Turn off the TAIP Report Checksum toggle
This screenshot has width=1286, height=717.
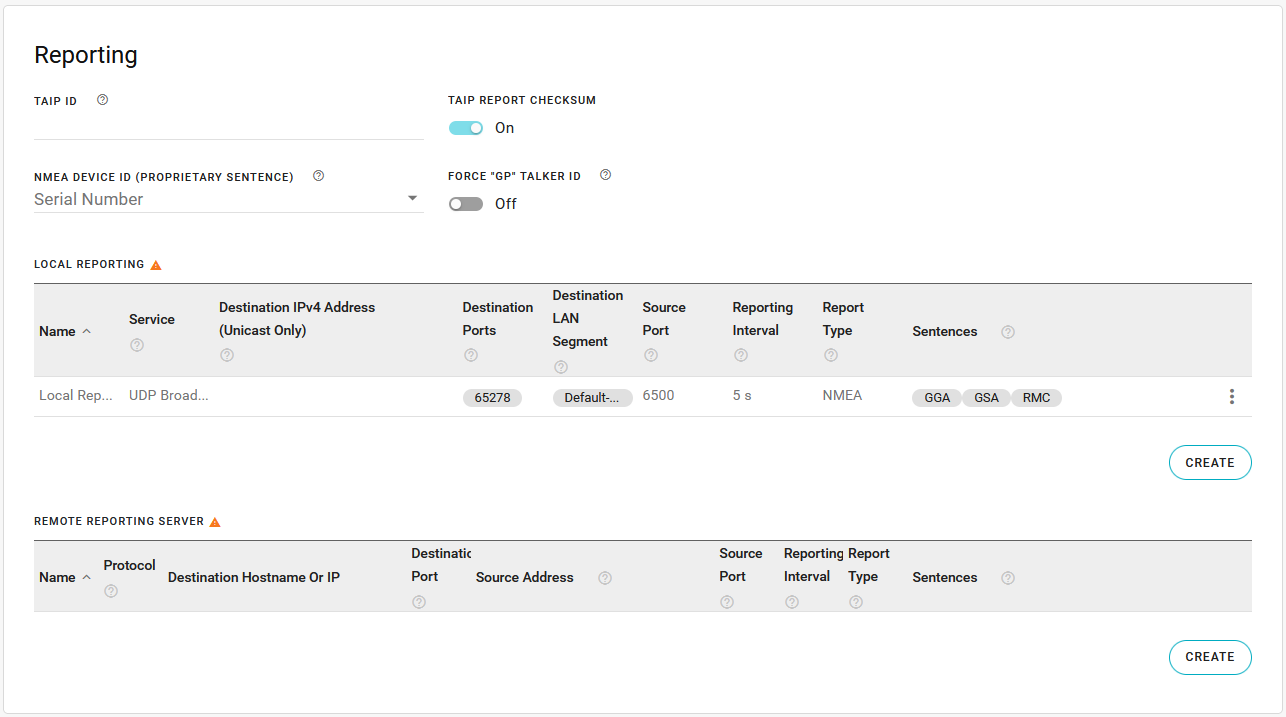click(x=466, y=128)
